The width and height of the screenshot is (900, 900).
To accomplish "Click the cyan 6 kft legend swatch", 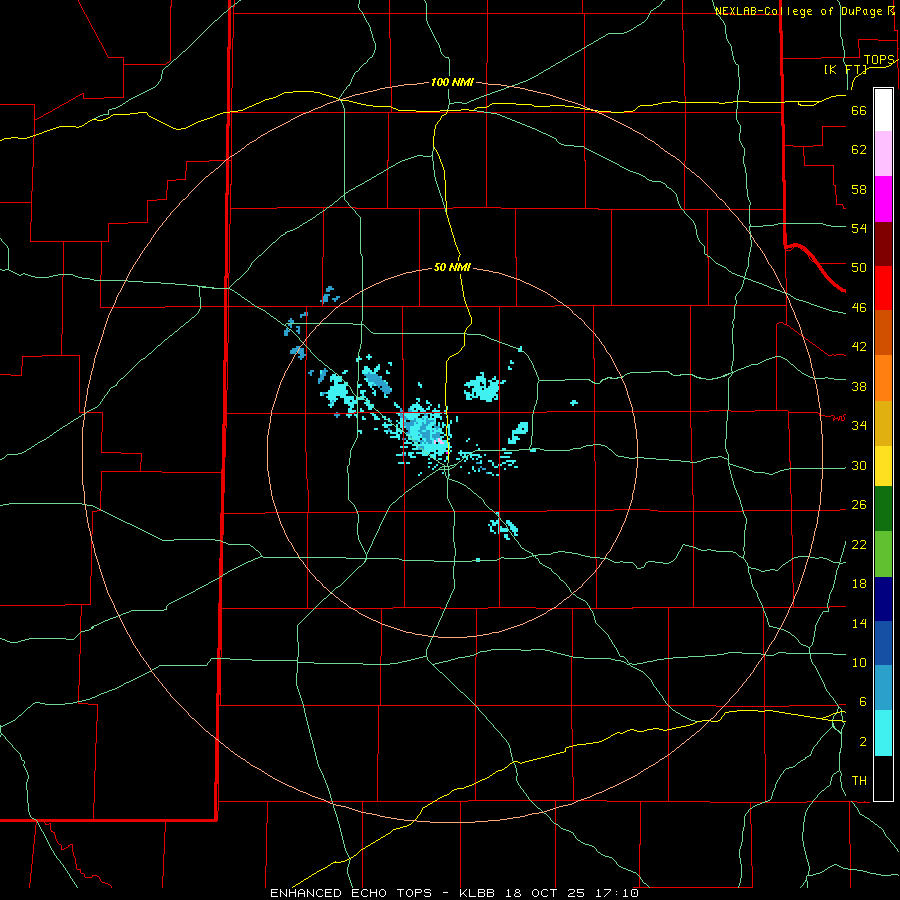I will click(883, 733).
